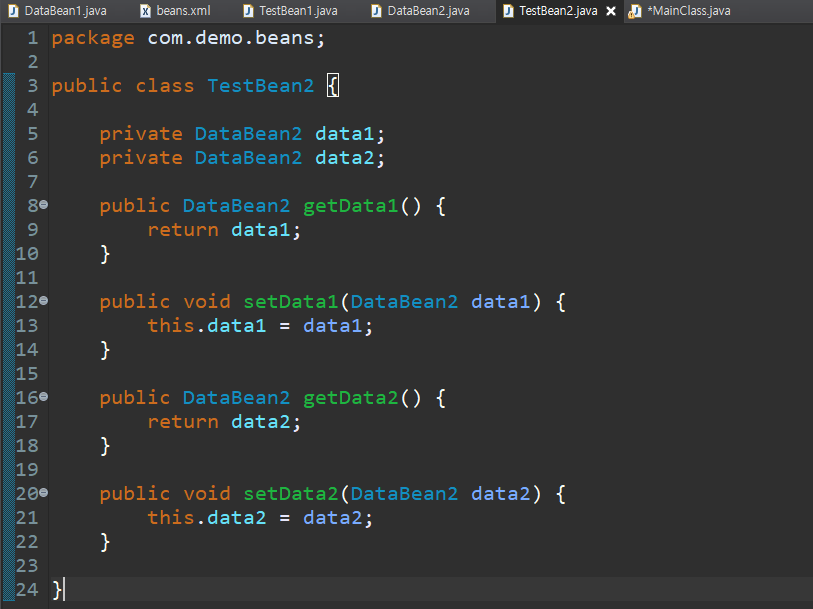Open the DataBean2.java tab
813x609 pixels.
[422, 11]
